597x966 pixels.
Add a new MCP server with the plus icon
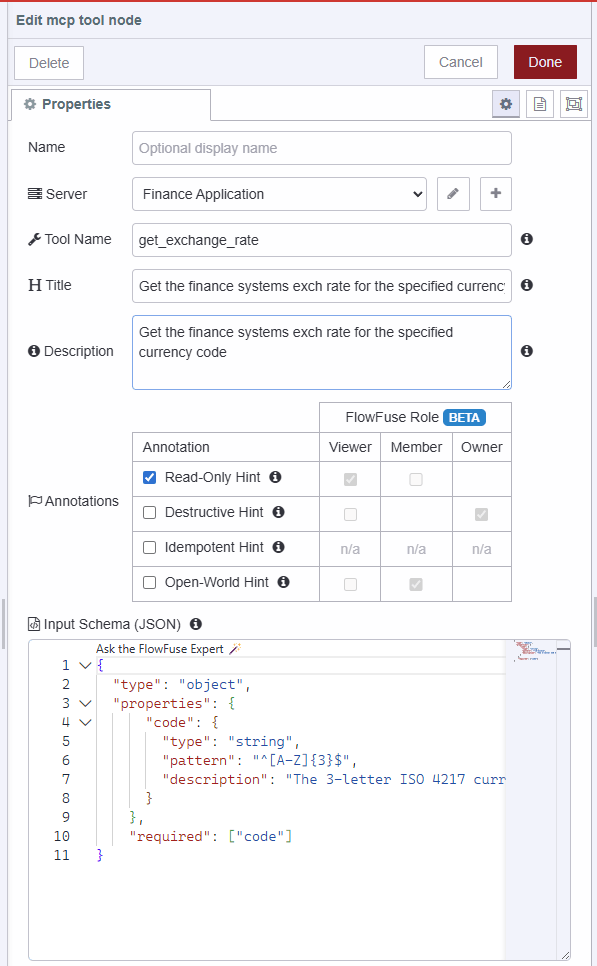click(x=495, y=194)
